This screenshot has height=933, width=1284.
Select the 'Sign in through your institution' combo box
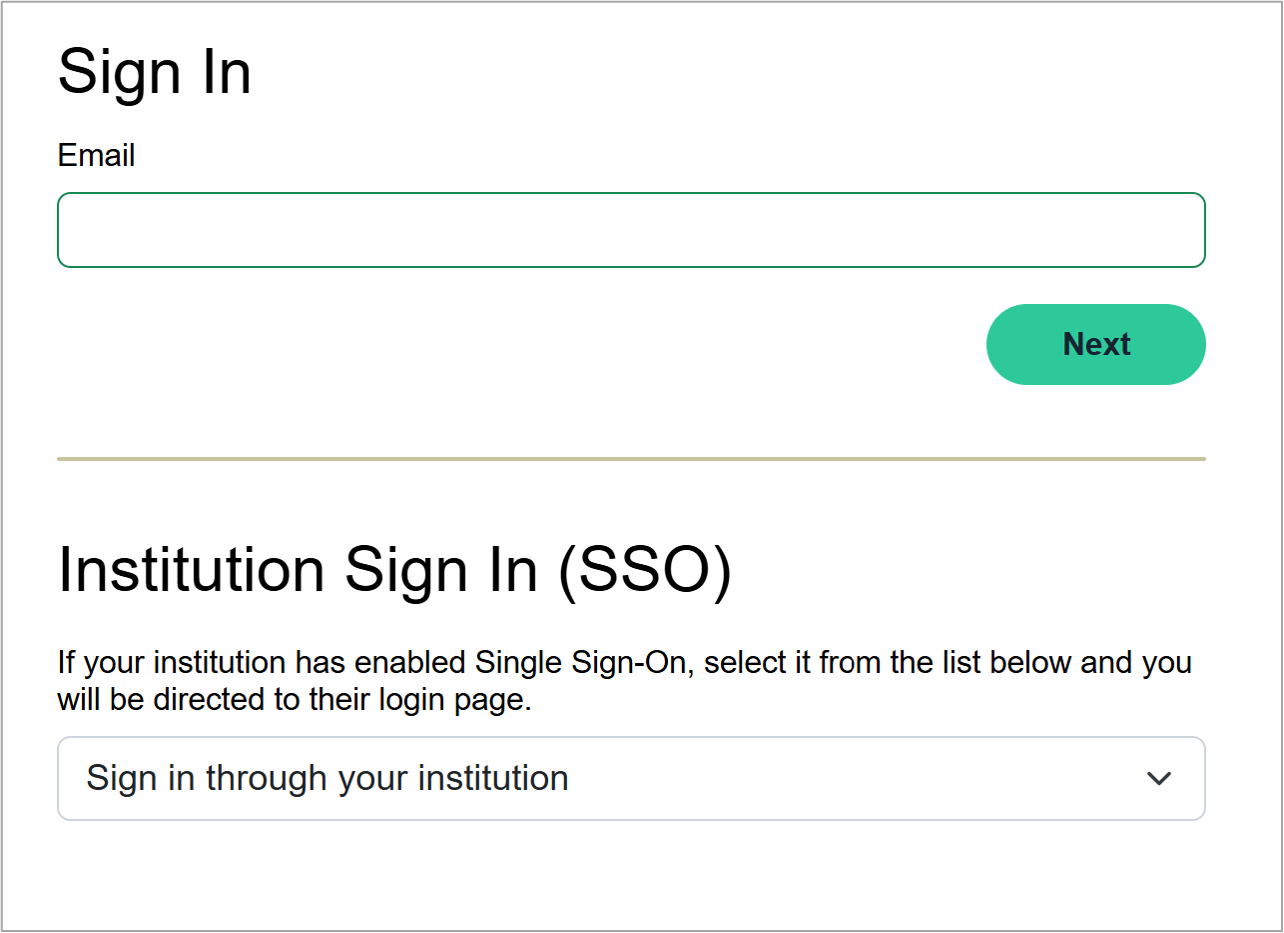coord(631,778)
